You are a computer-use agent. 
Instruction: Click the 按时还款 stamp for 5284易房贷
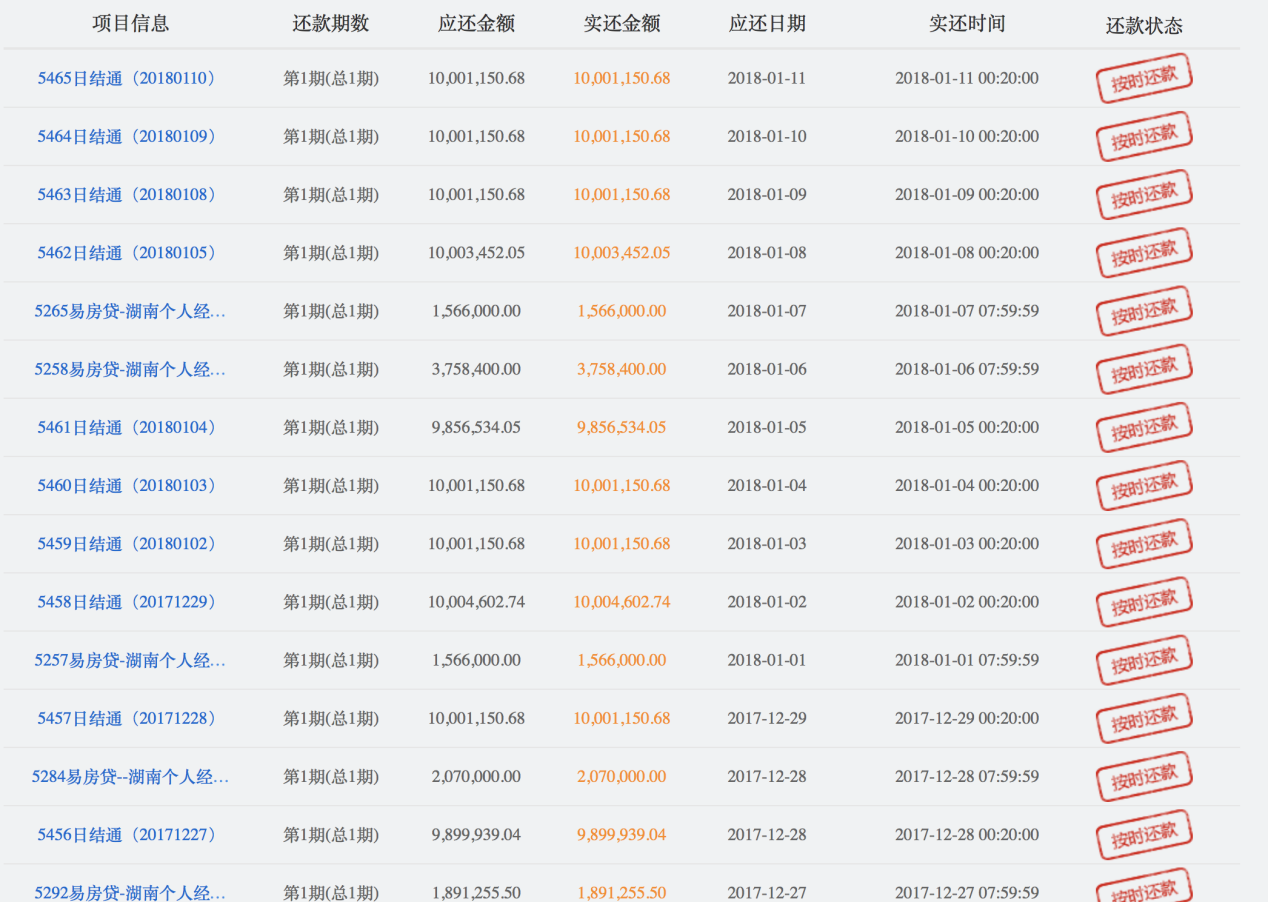(1143, 777)
